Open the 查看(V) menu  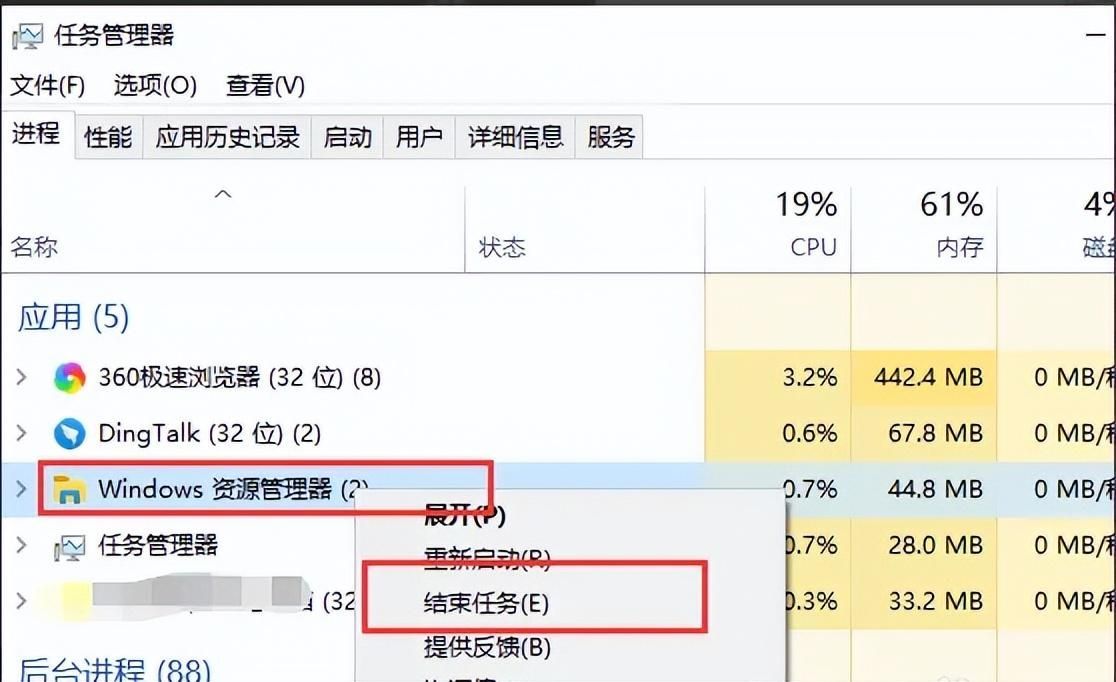(265, 85)
